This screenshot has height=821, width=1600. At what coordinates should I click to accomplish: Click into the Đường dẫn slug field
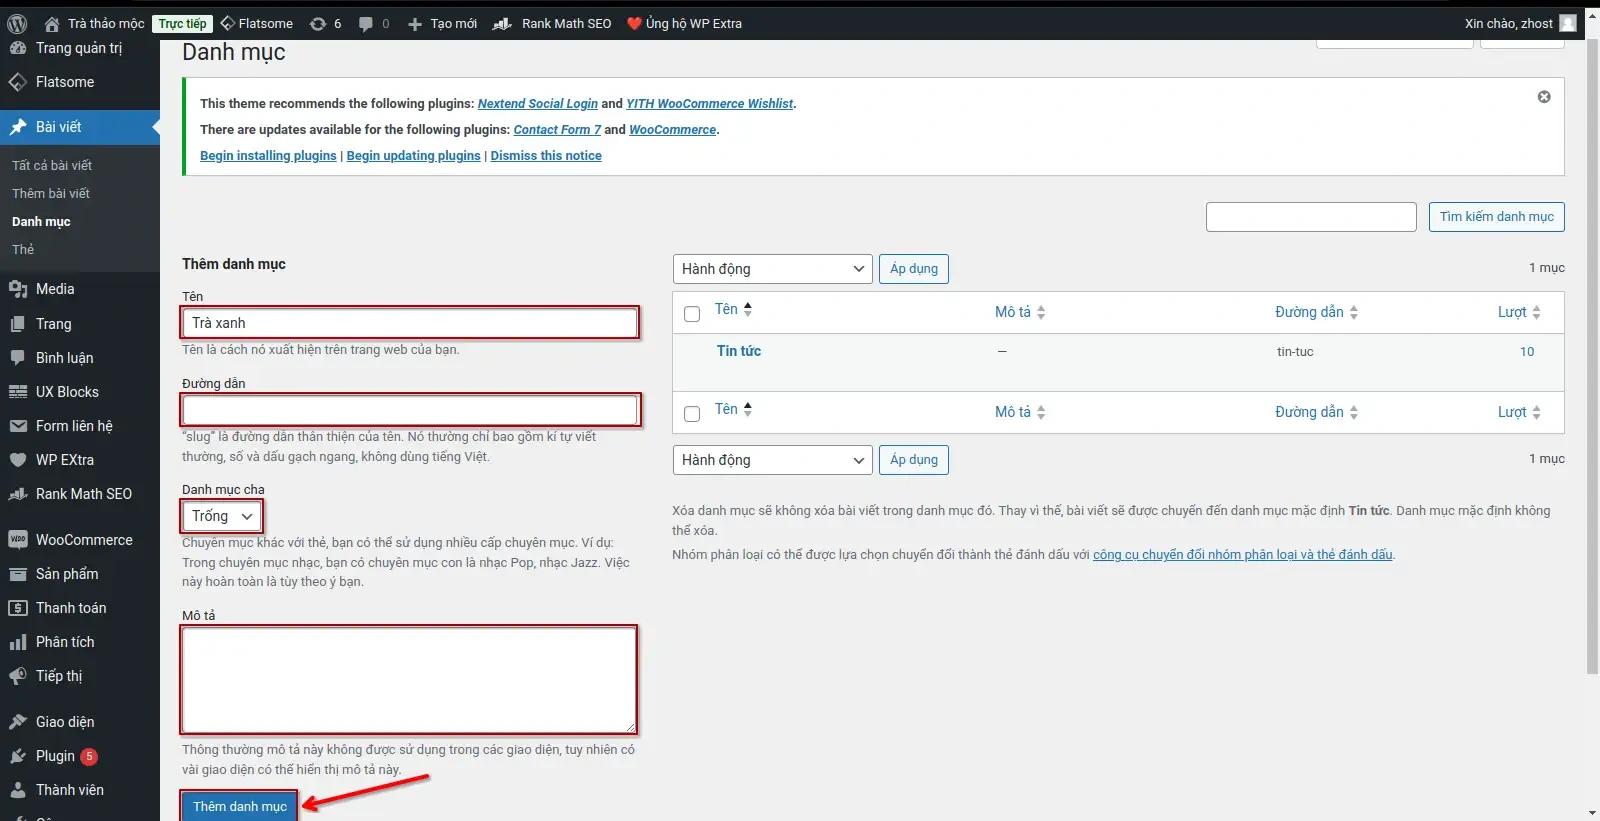(410, 410)
